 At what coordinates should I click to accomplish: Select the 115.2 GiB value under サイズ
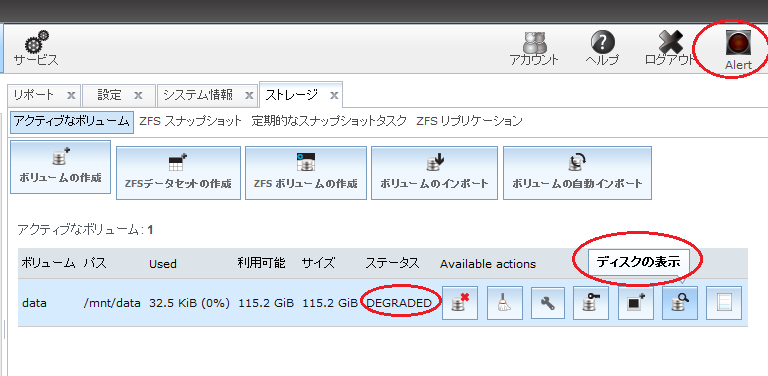click(x=330, y=303)
